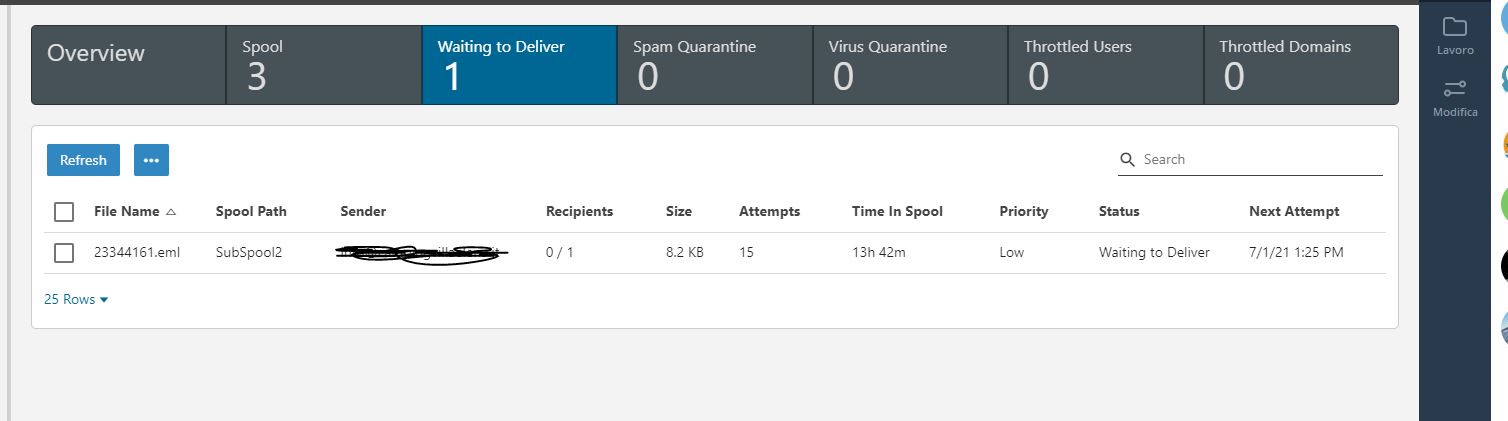Viewport: 1508px width, 421px height.
Task: Sort by the Next Attempt column
Action: point(1294,212)
